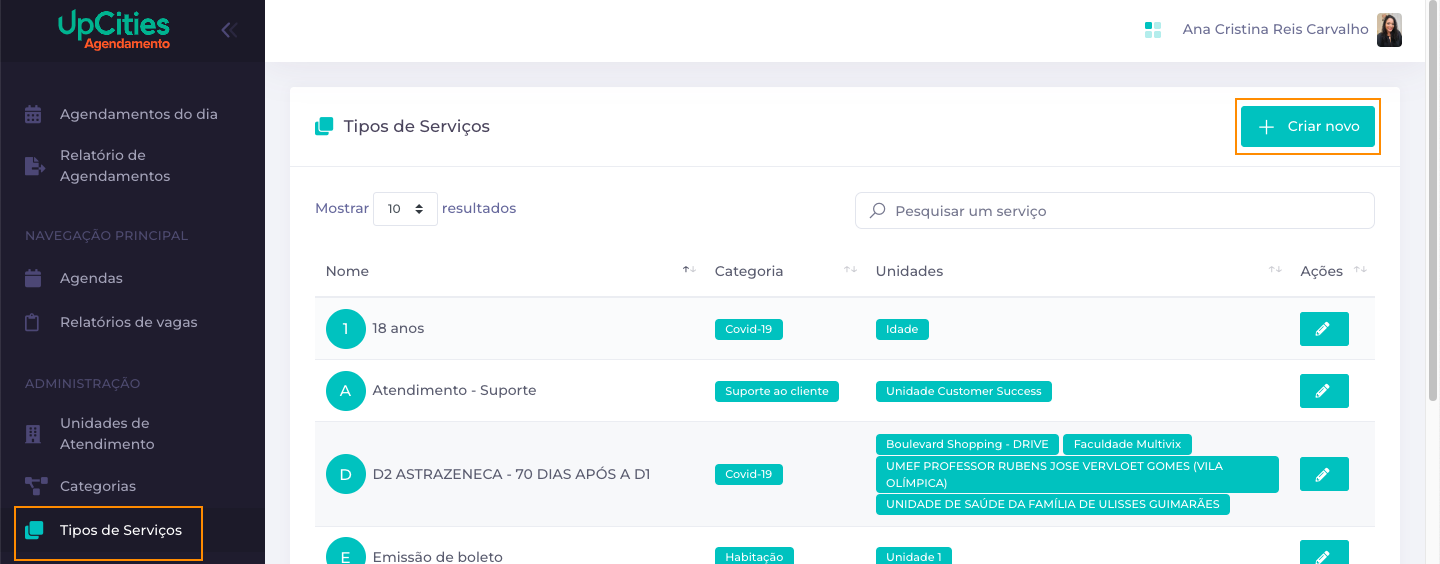Click UMEF PROFESSOR RUBENS JOSE VERVLOET GOMES tag
The image size is (1440, 564).
(1077, 474)
